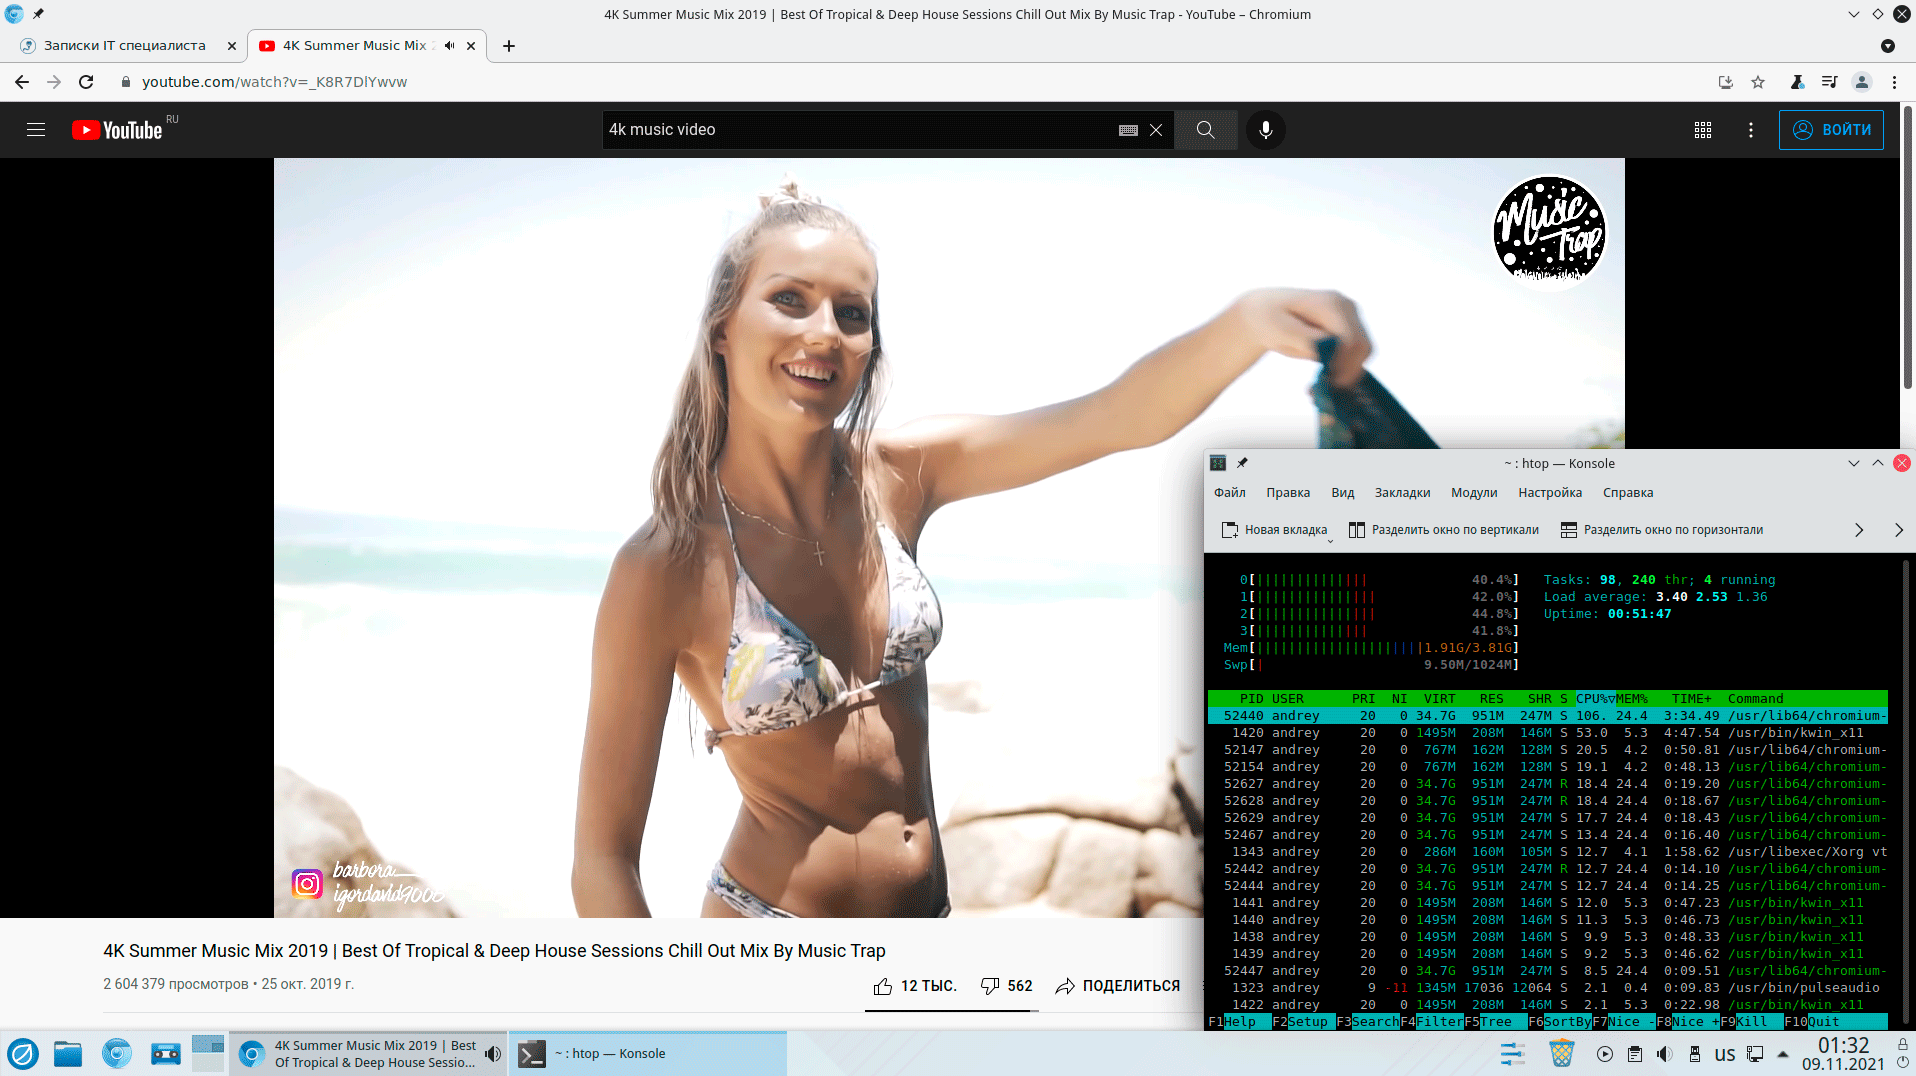Image resolution: width=1916 pixels, height=1076 pixels.
Task: Close the Записки IT специалиста tab
Action: 232,46
